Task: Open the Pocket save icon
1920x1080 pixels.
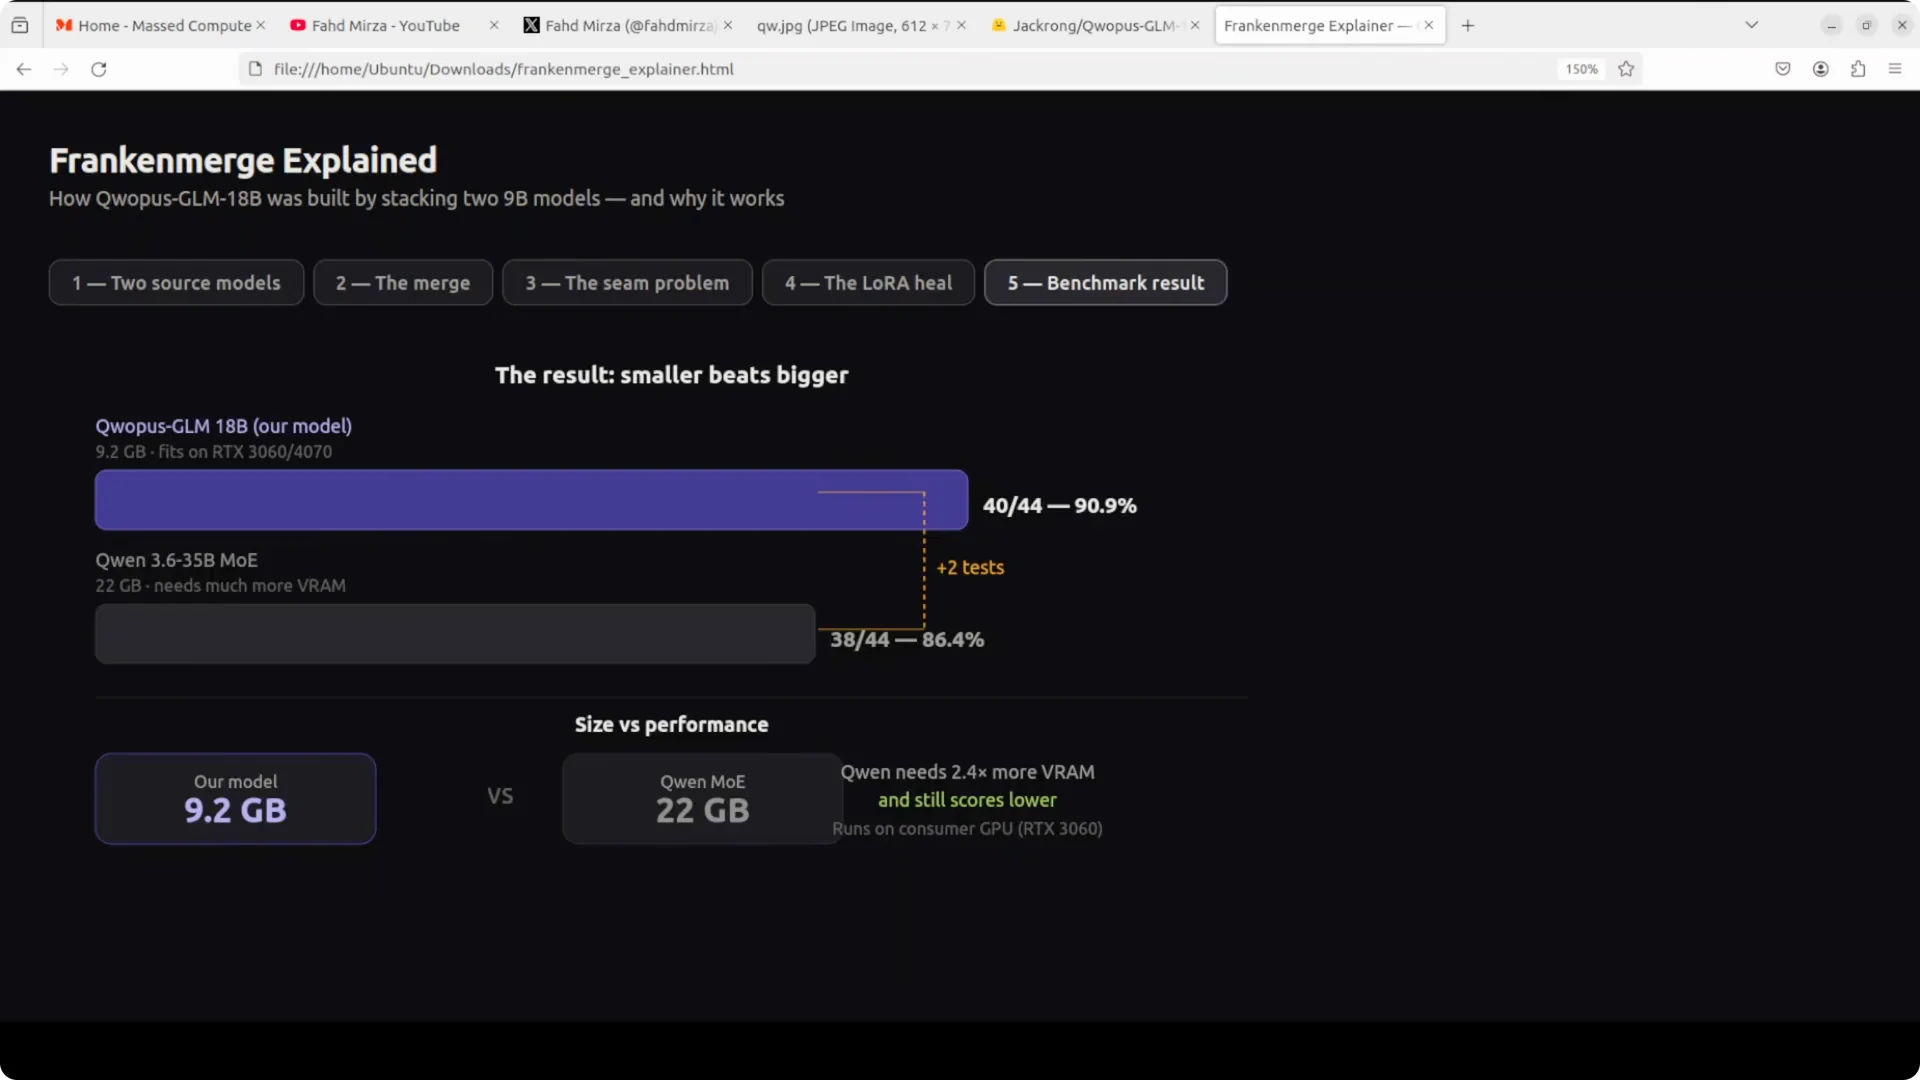Action: [x=1783, y=69]
